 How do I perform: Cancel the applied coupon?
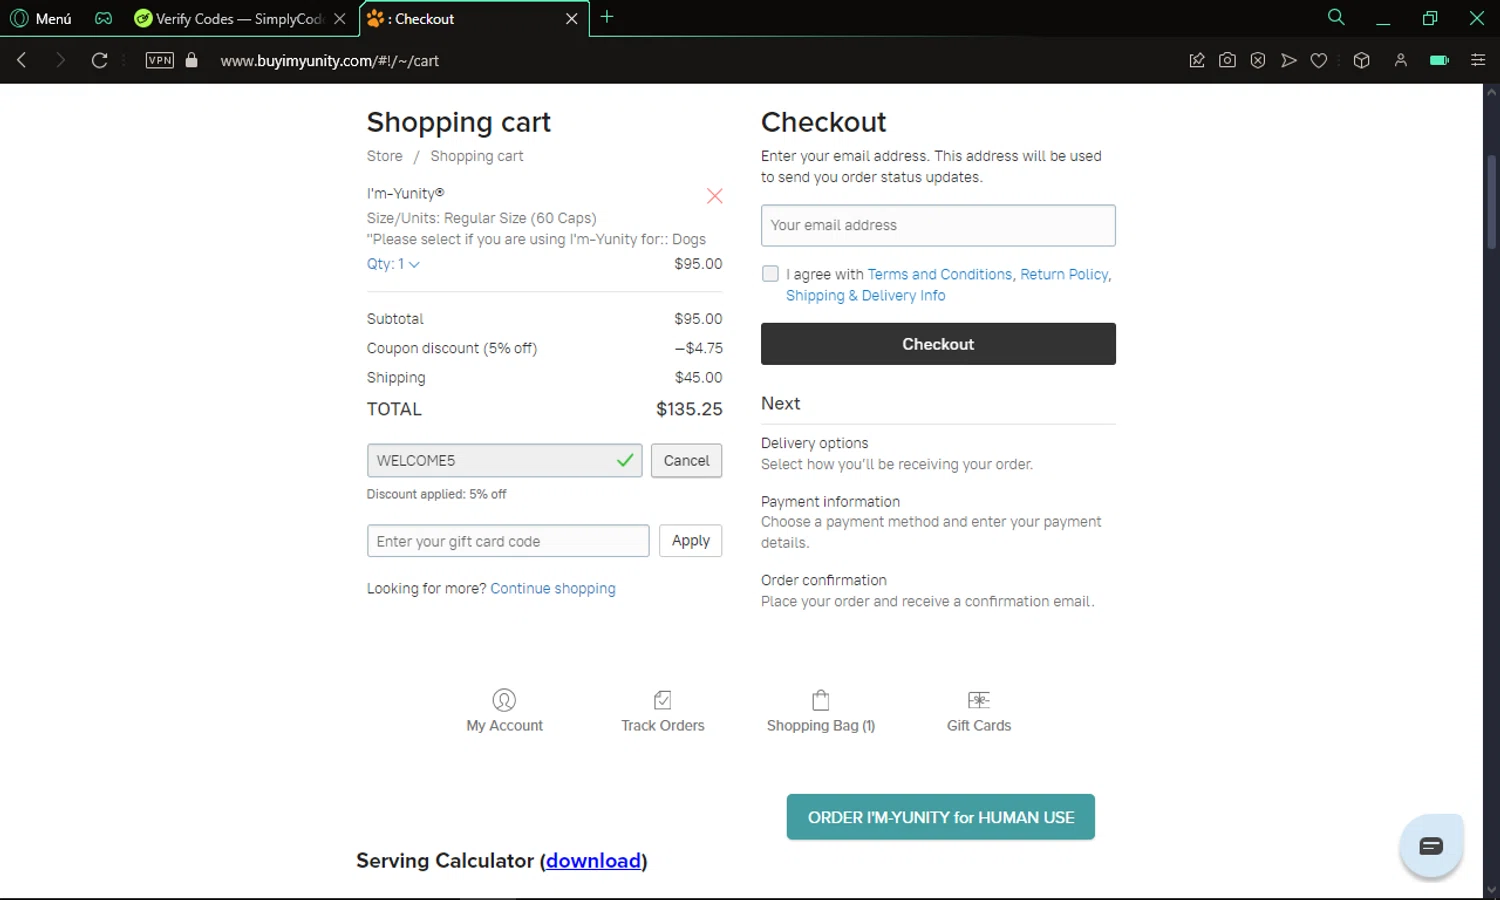pos(686,460)
